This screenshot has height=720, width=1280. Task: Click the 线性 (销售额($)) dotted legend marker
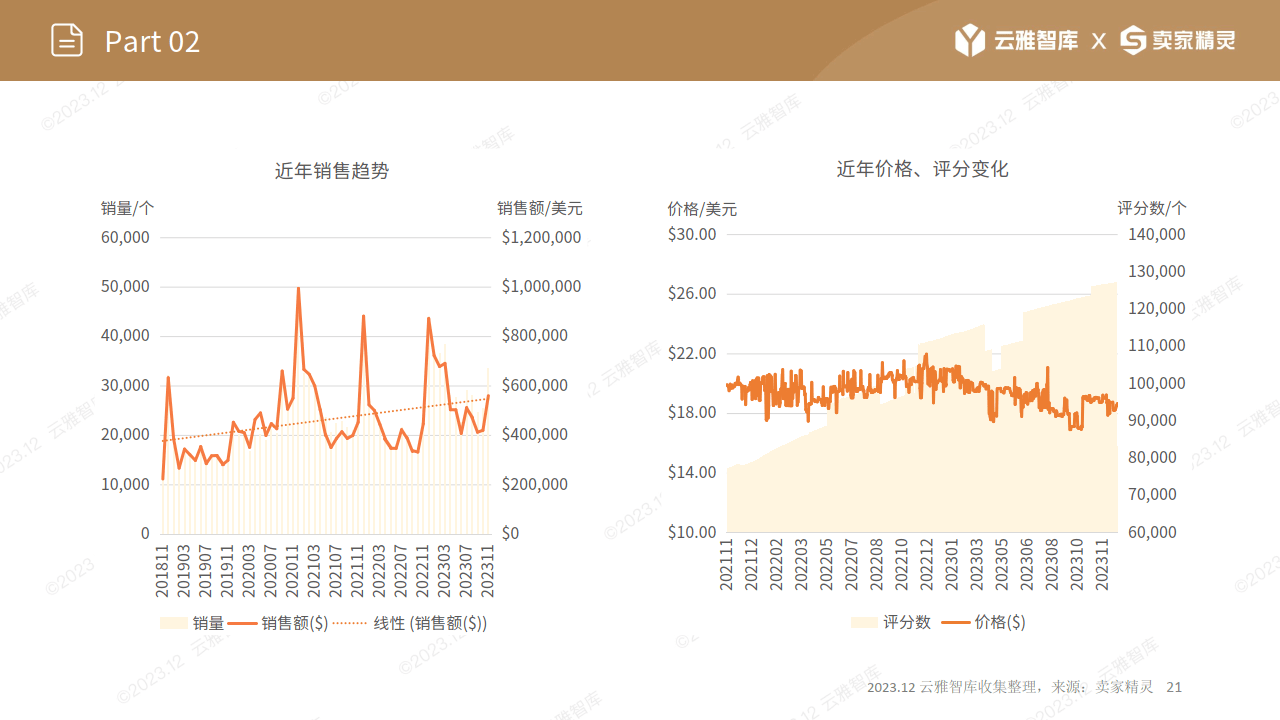352,623
